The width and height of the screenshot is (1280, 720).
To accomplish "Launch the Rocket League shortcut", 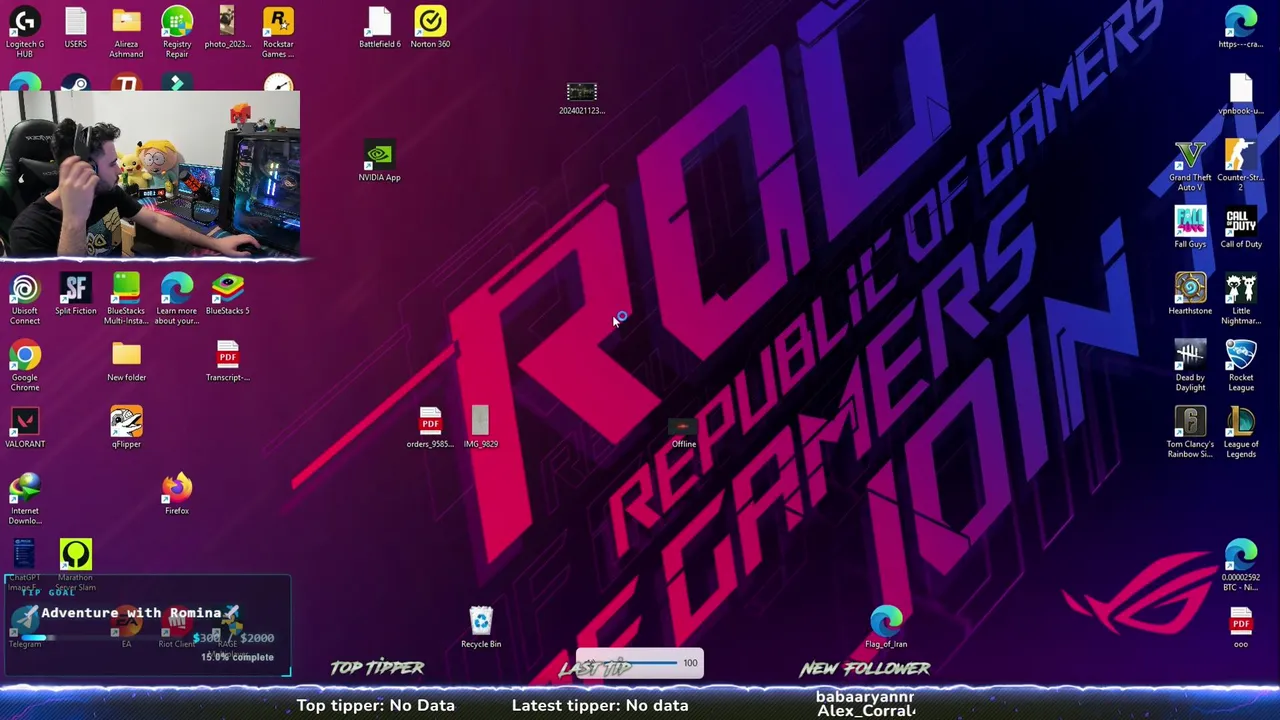I will point(1240,365).
